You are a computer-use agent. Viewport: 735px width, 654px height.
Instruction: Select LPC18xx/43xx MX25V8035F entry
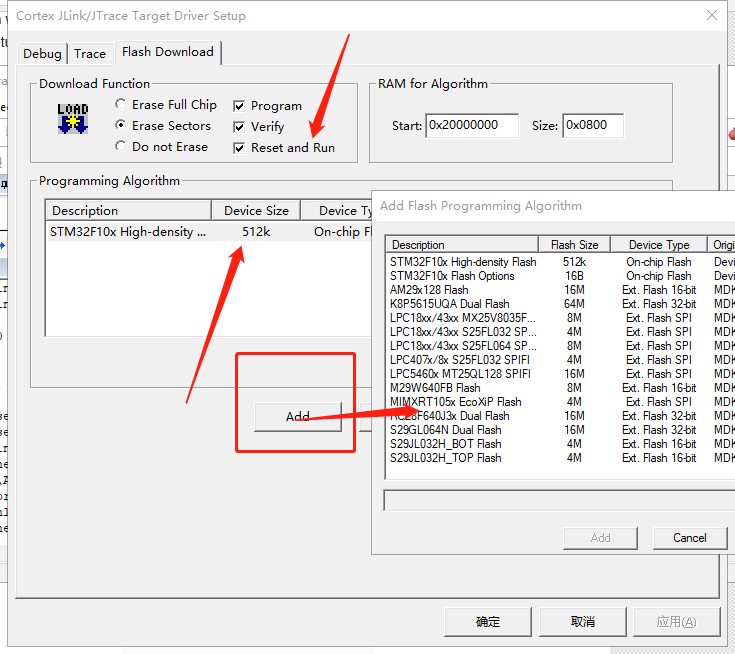click(560, 318)
